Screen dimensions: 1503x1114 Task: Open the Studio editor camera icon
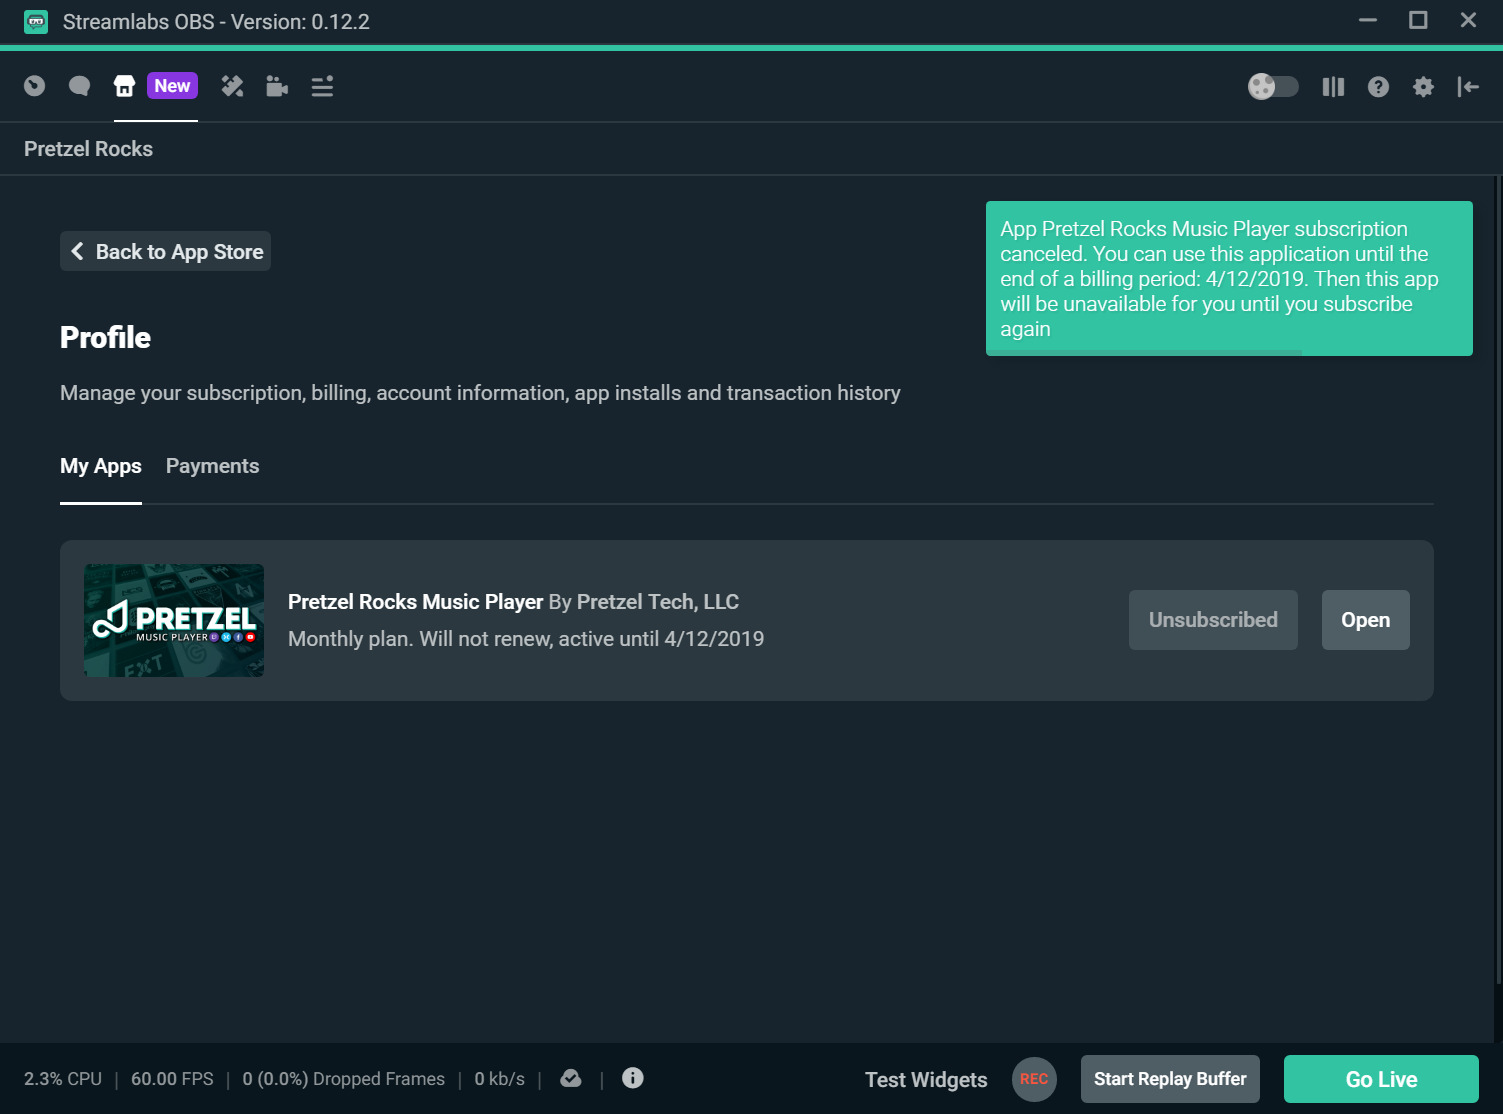(x=277, y=87)
